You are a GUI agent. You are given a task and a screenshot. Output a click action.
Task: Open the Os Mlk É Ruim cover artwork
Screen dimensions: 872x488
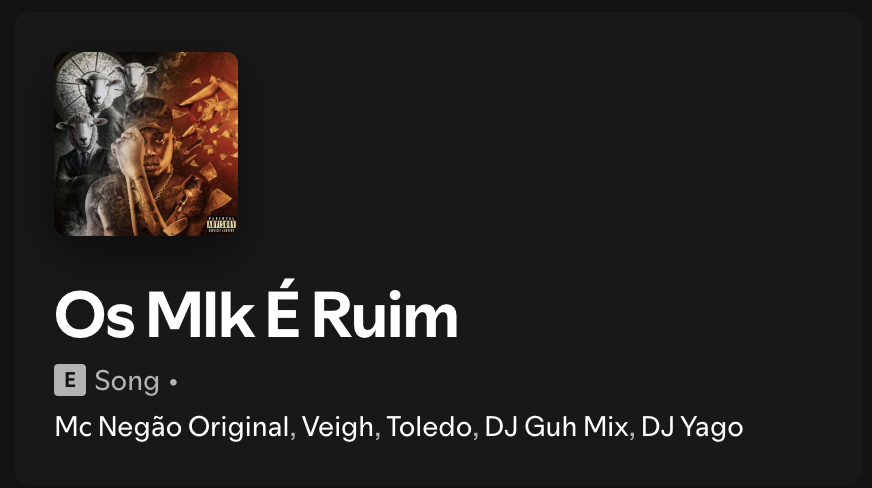coord(146,144)
